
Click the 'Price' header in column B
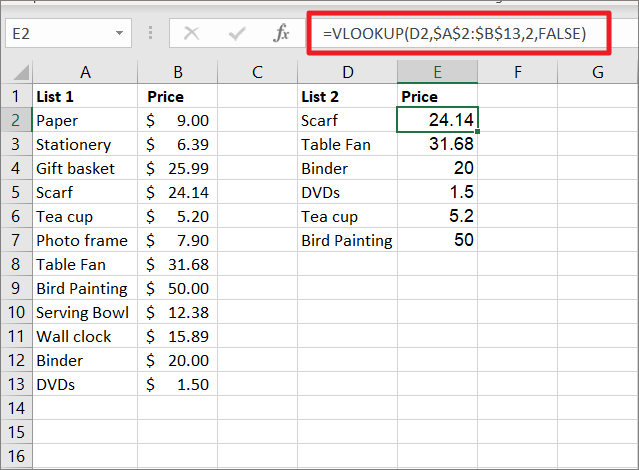coord(178,96)
